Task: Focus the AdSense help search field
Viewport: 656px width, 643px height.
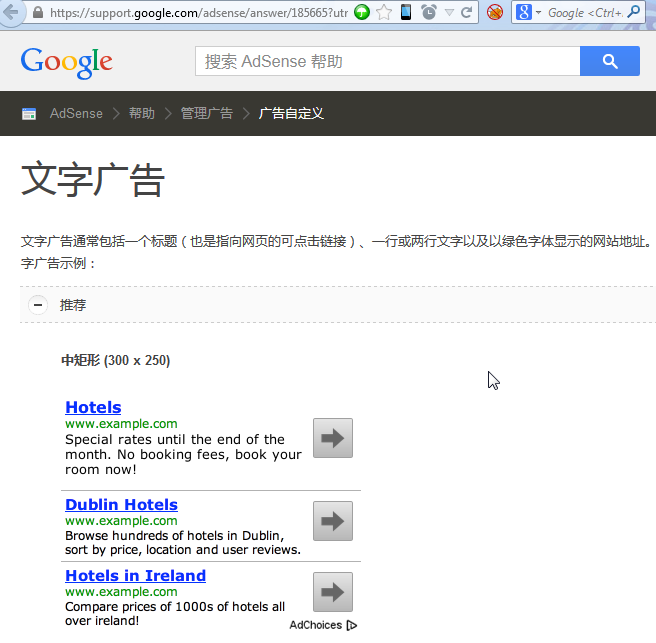Action: click(387, 61)
